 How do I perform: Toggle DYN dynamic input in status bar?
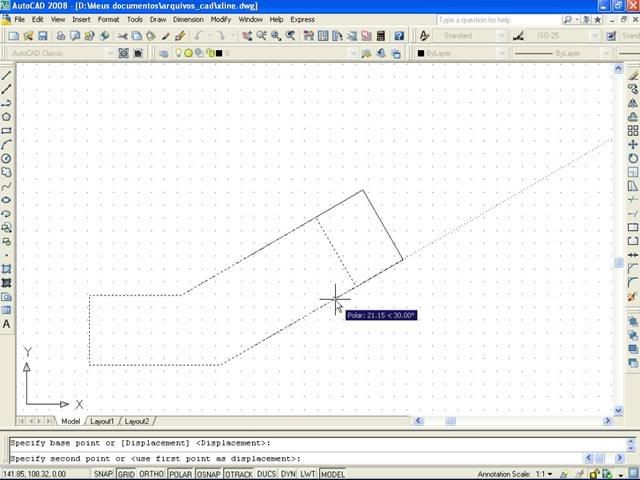(x=288, y=474)
